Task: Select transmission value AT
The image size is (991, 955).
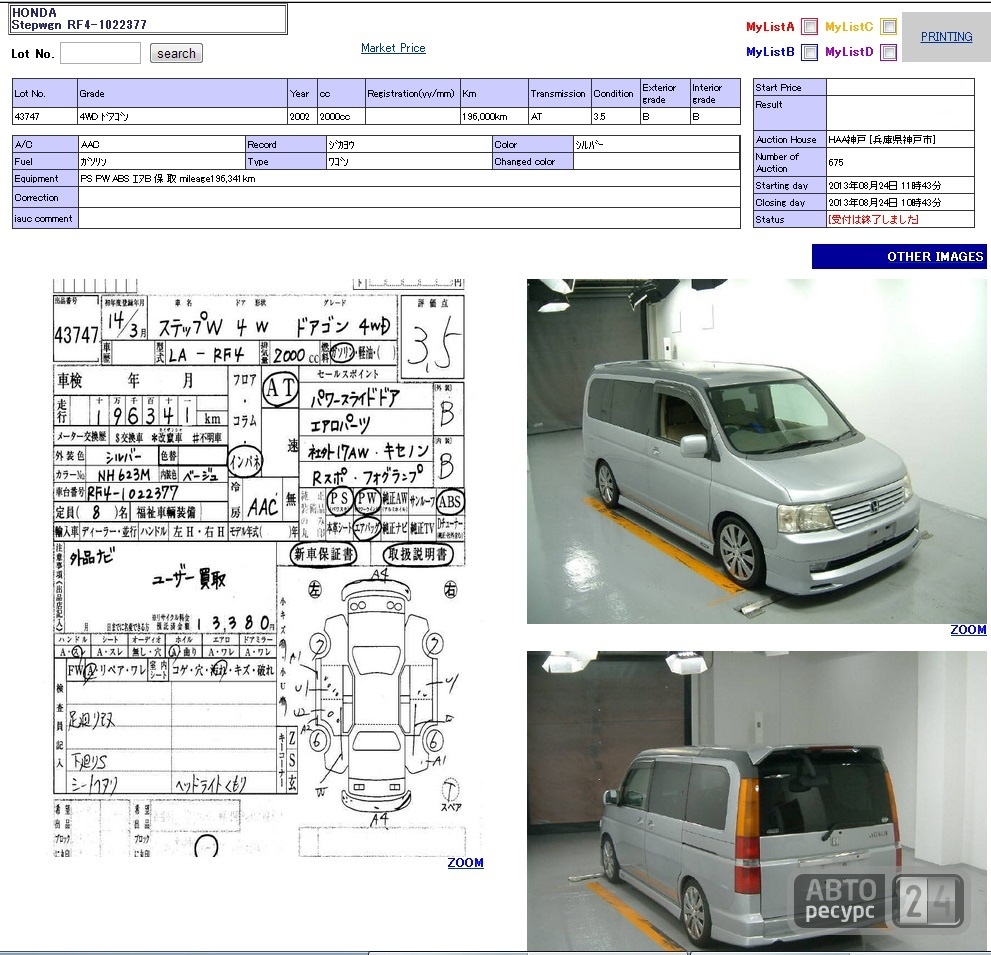Action: tap(537, 116)
